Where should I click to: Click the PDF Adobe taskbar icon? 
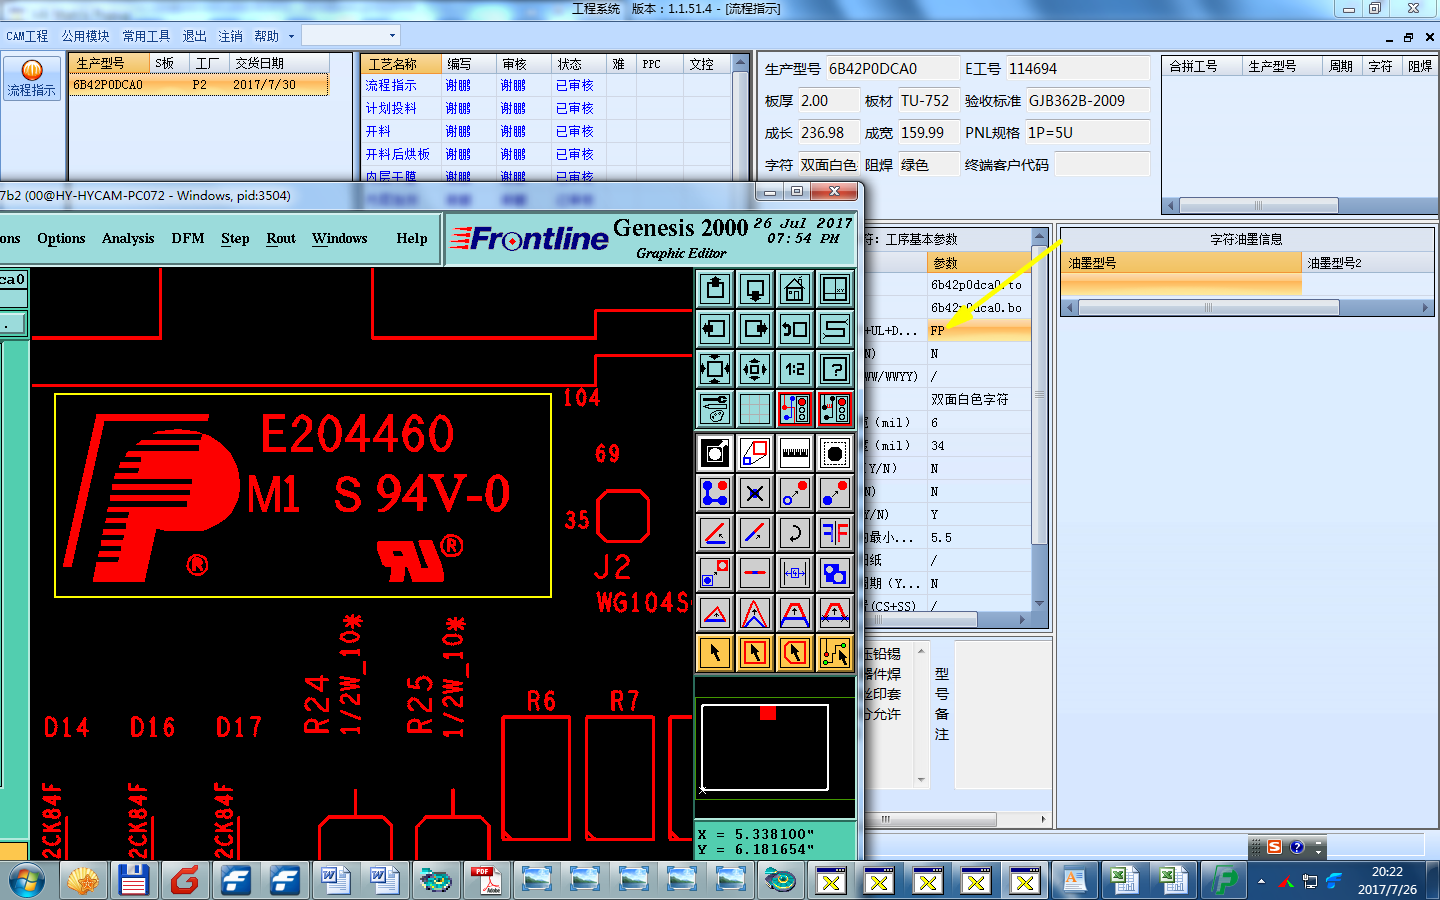[x=485, y=881]
